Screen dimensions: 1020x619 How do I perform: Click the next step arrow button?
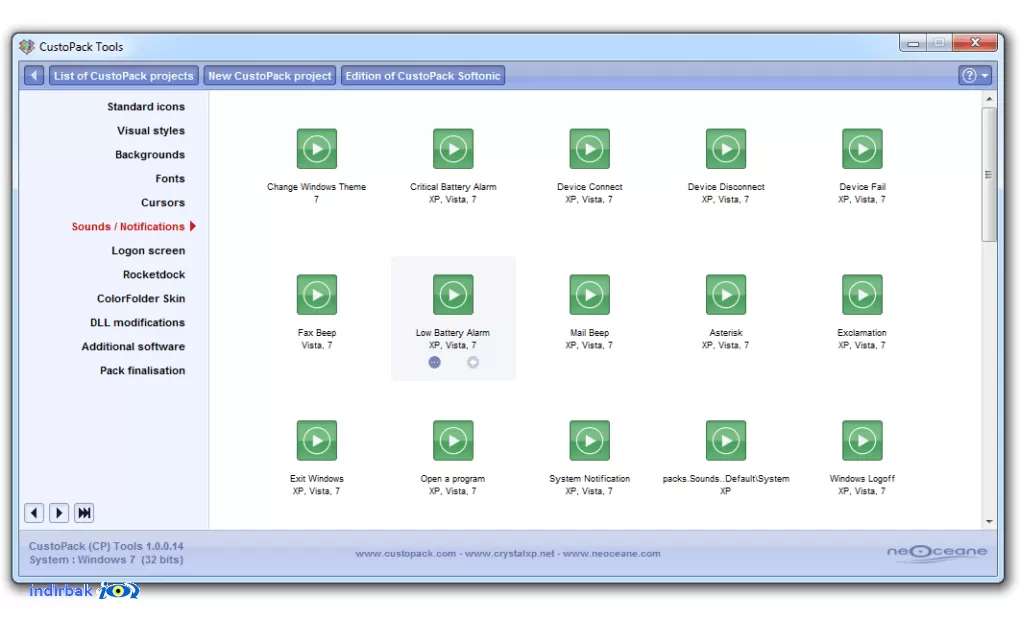pos(59,513)
